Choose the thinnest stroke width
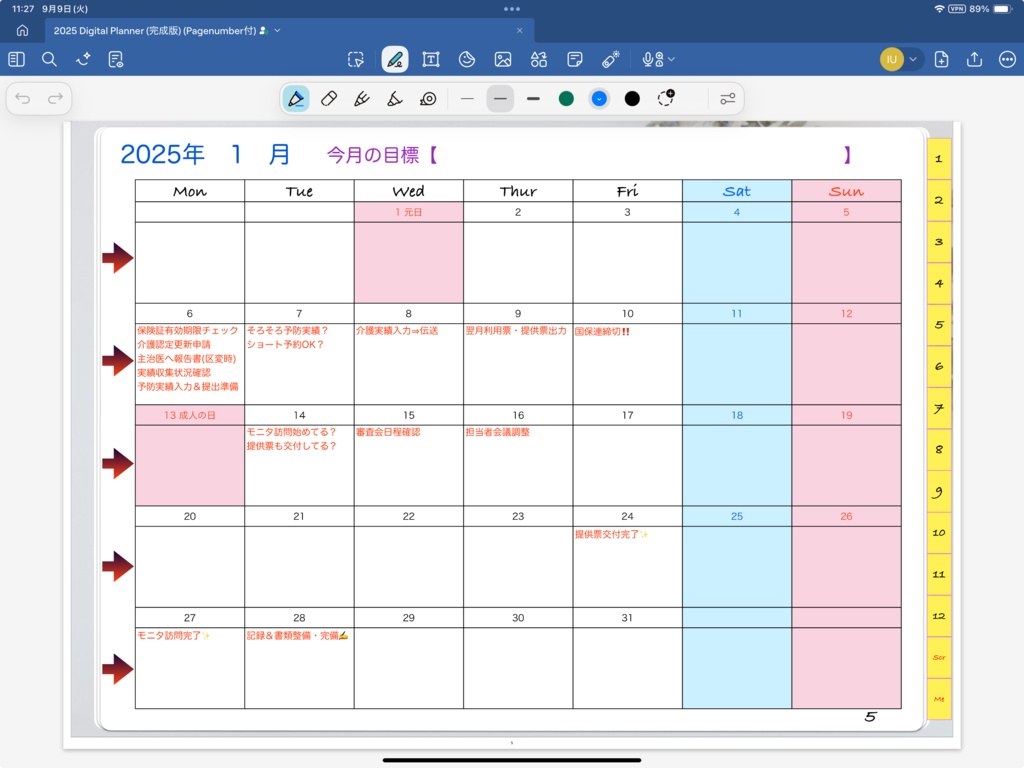1024x768 pixels. tap(467, 99)
